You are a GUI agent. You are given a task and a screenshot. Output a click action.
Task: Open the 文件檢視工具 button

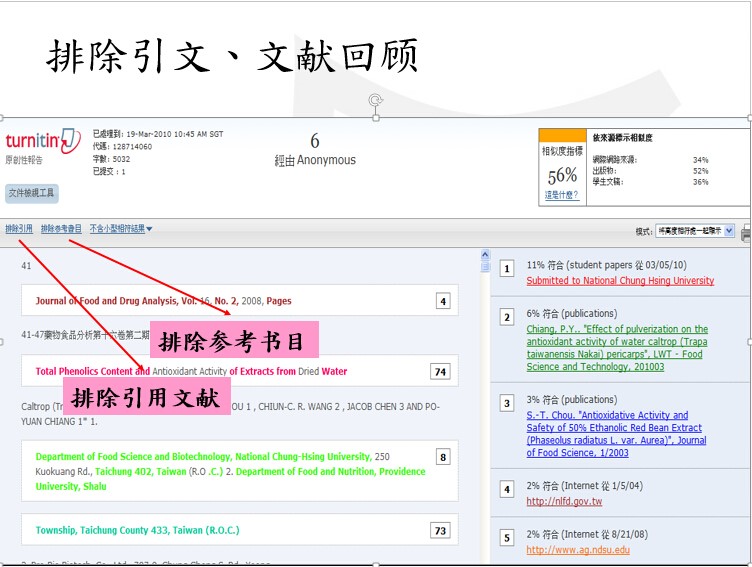32,193
